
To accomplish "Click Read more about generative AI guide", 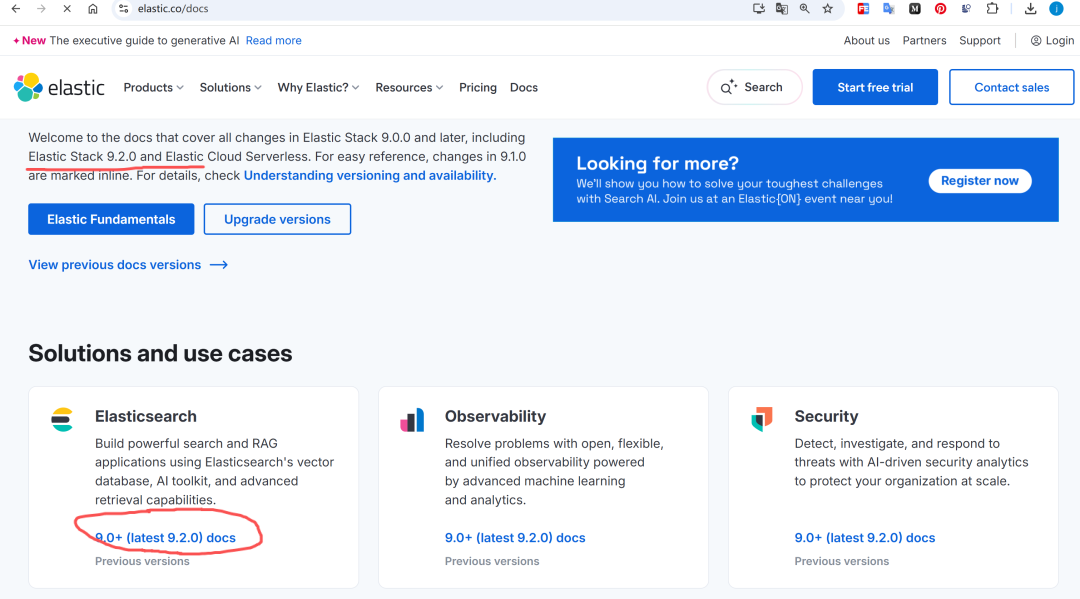I will point(273,41).
